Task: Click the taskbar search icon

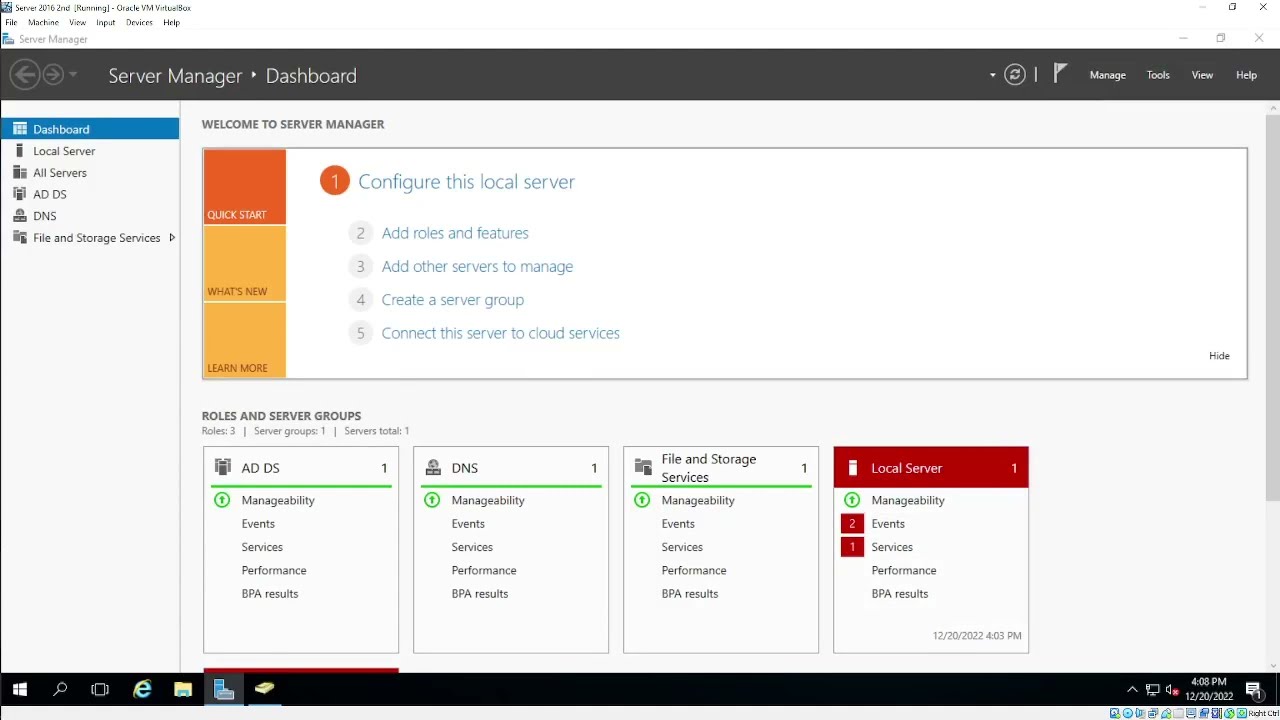Action: coord(60,689)
